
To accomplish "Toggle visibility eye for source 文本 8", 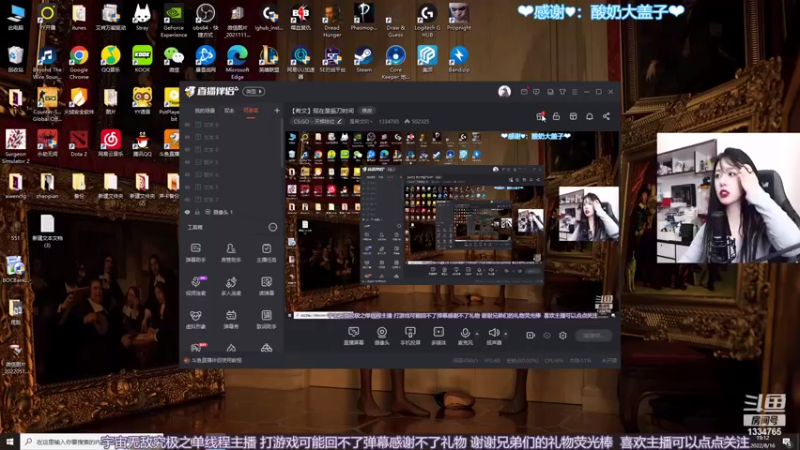I will click(187, 137).
